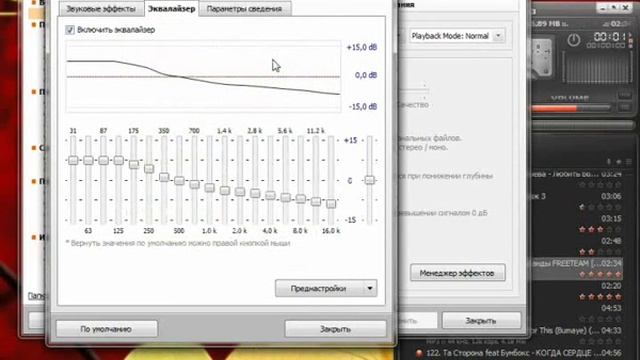This screenshot has height=360, width=640.
Task: Minimize the AIMP player window
Action: click(x=603, y=7)
